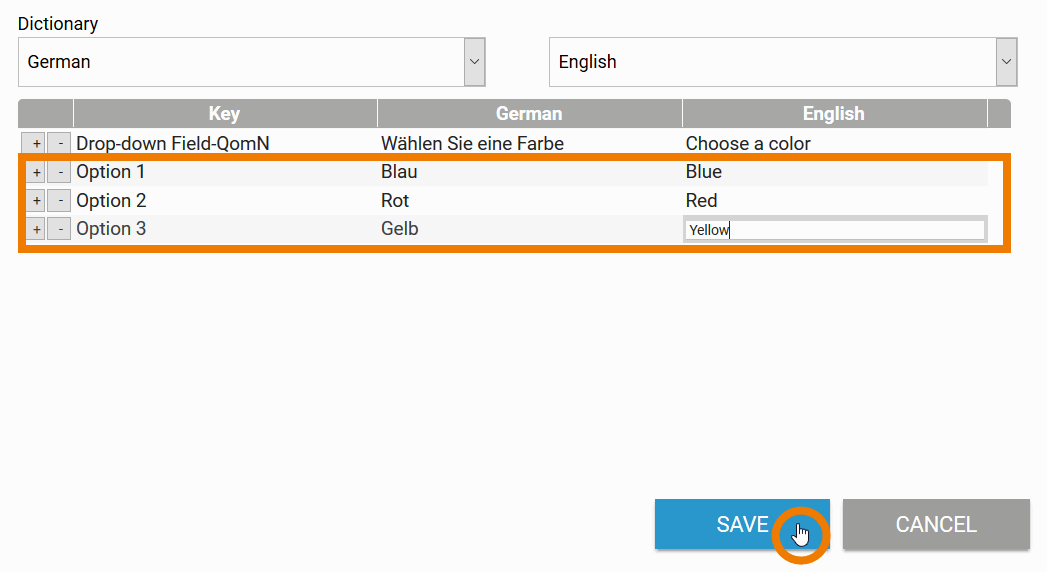Edit the German cell 'Gelb'
Image resolution: width=1047 pixels, height=572 pixels.
point(400,229)
